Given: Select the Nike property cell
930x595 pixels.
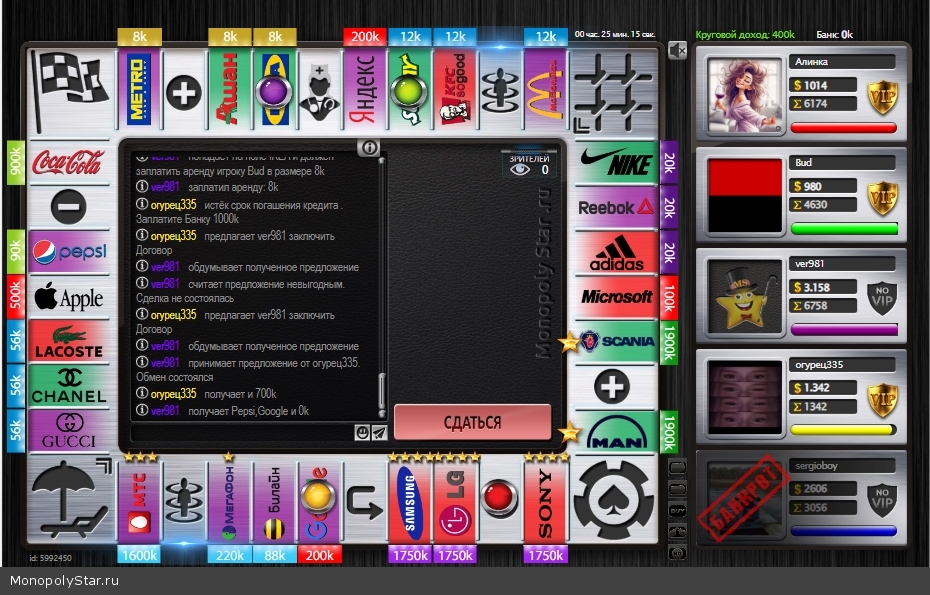Looking at the screenshot, I should pos(616,162).
